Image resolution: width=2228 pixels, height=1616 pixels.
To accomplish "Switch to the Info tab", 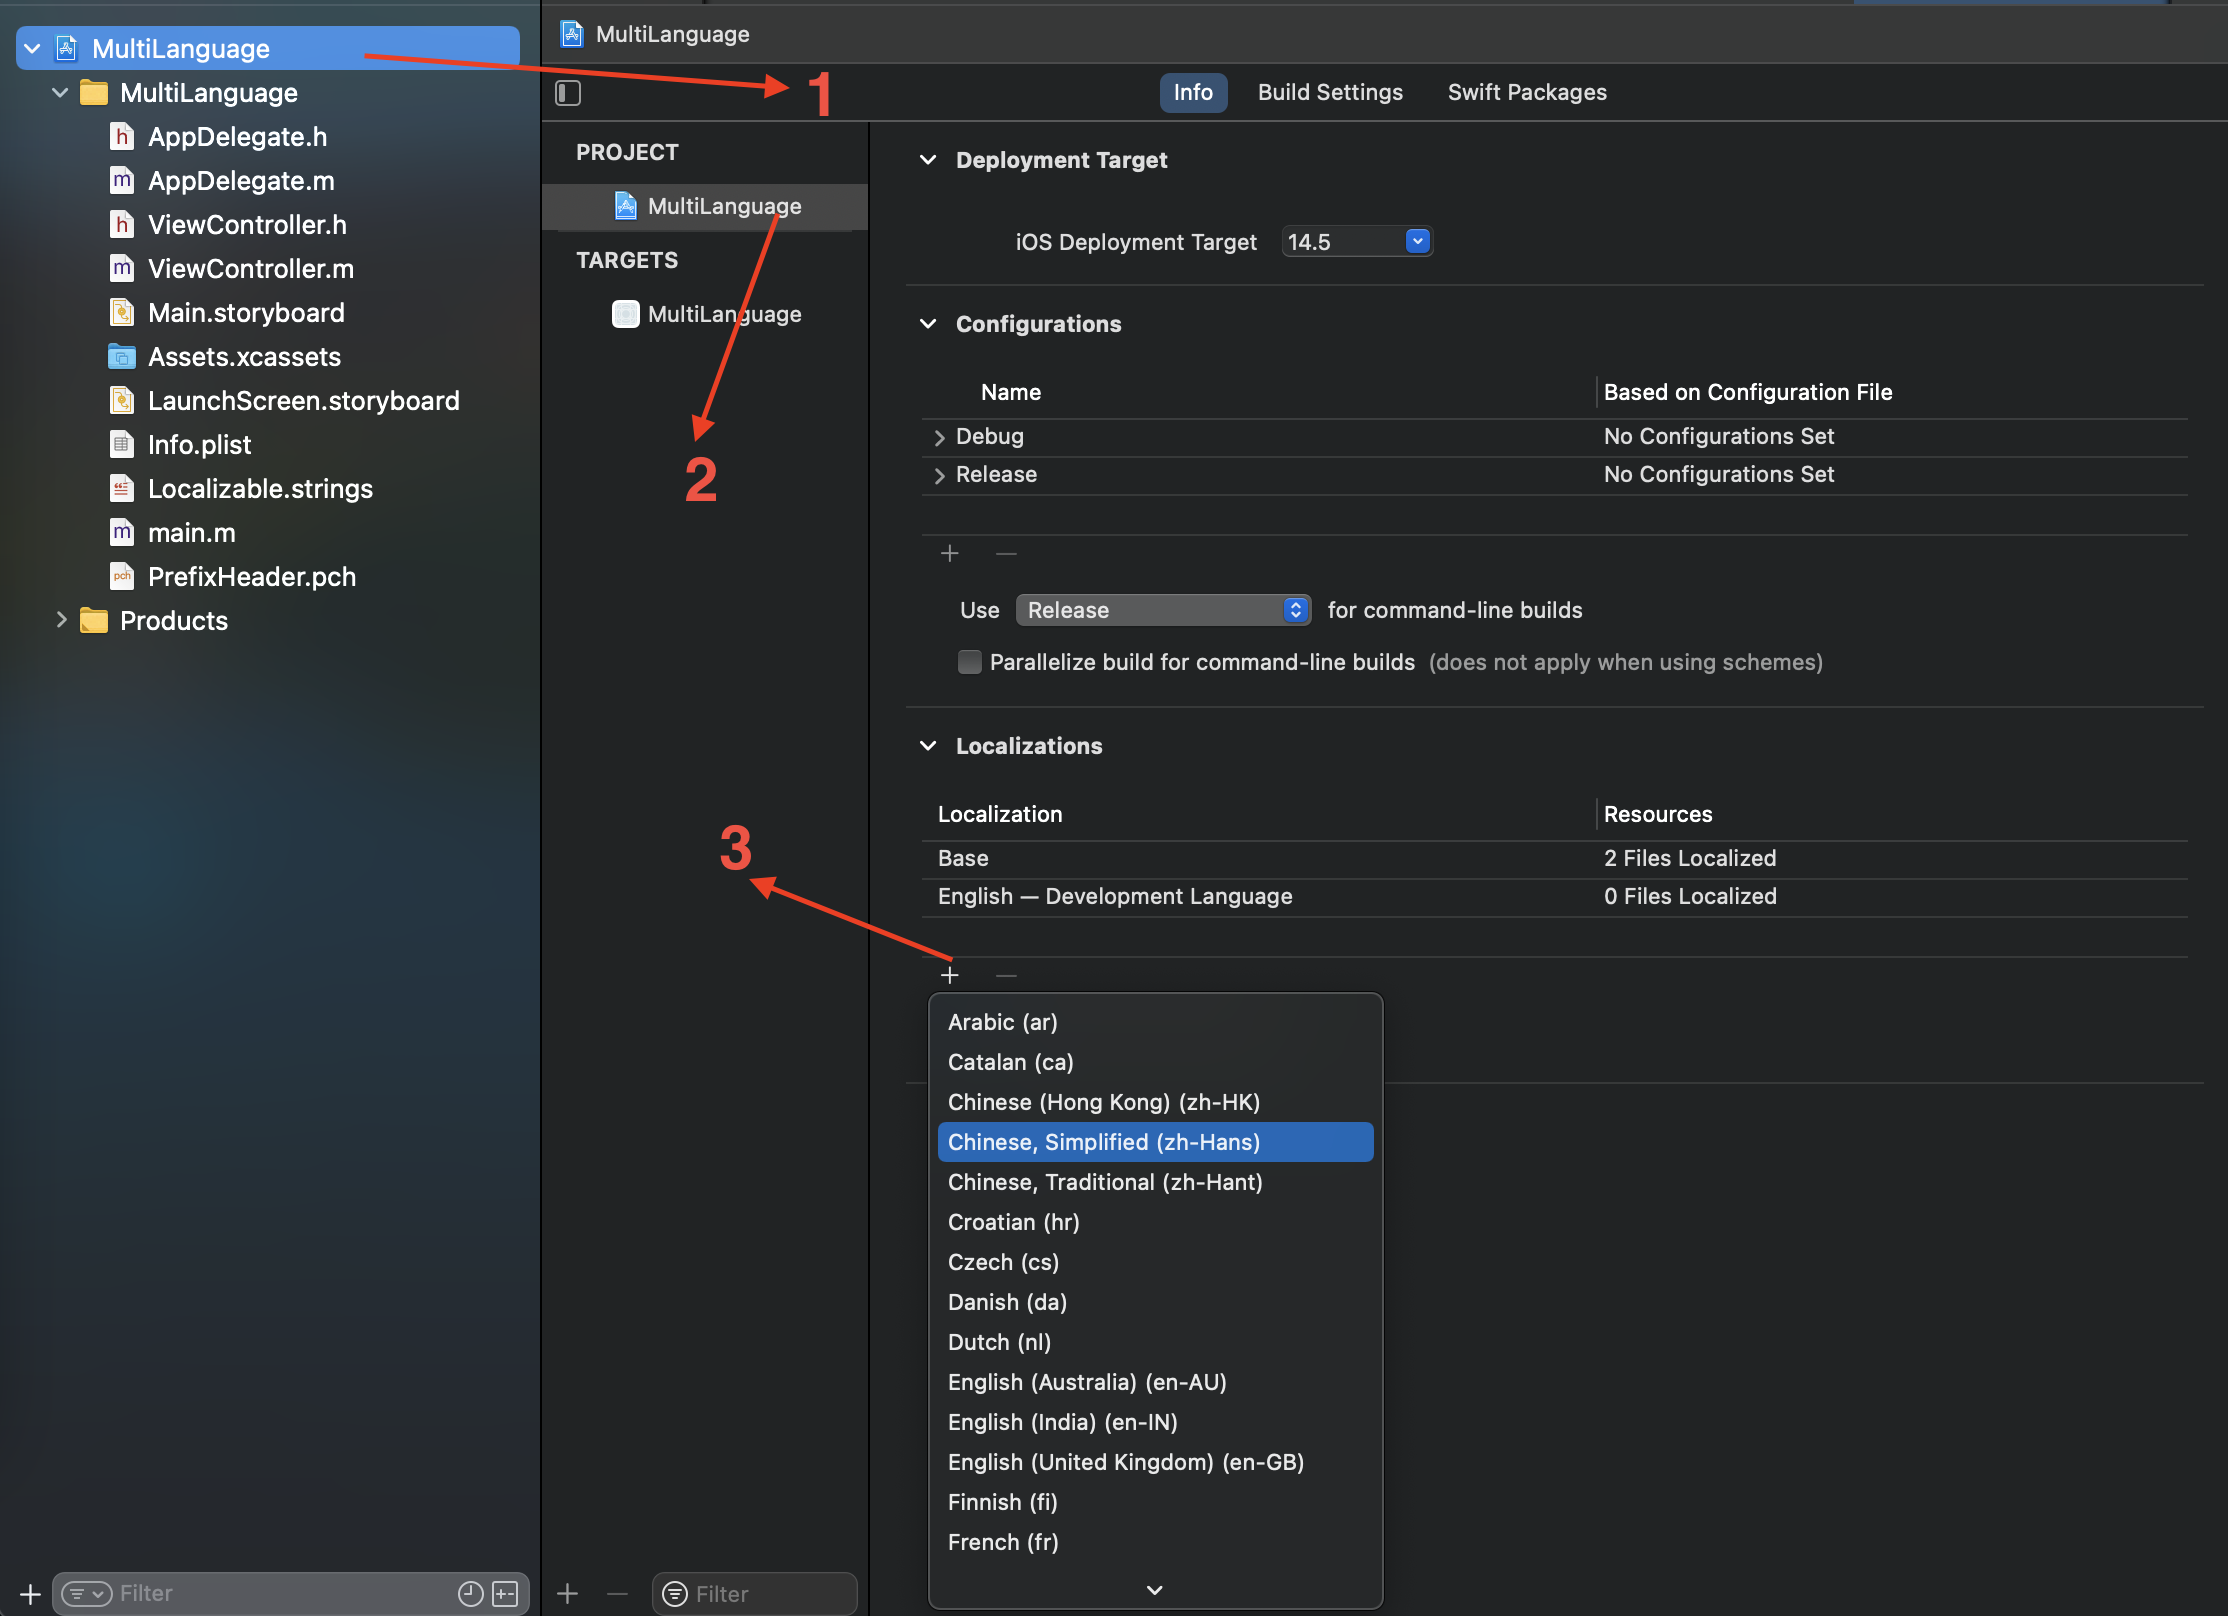I will click(1193, 93).
